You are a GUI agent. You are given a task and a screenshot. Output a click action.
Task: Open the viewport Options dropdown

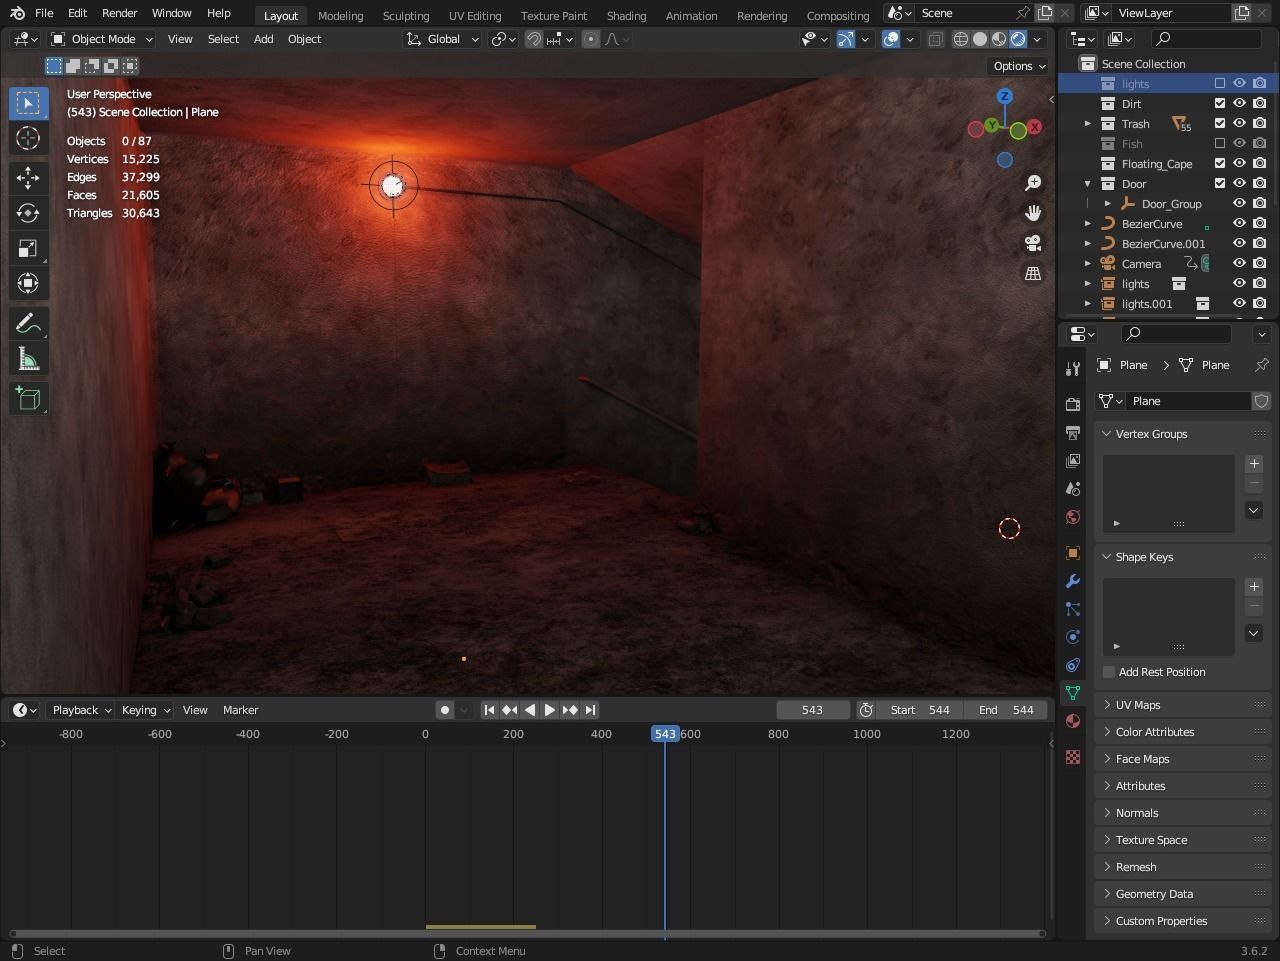coord(1019,66)
